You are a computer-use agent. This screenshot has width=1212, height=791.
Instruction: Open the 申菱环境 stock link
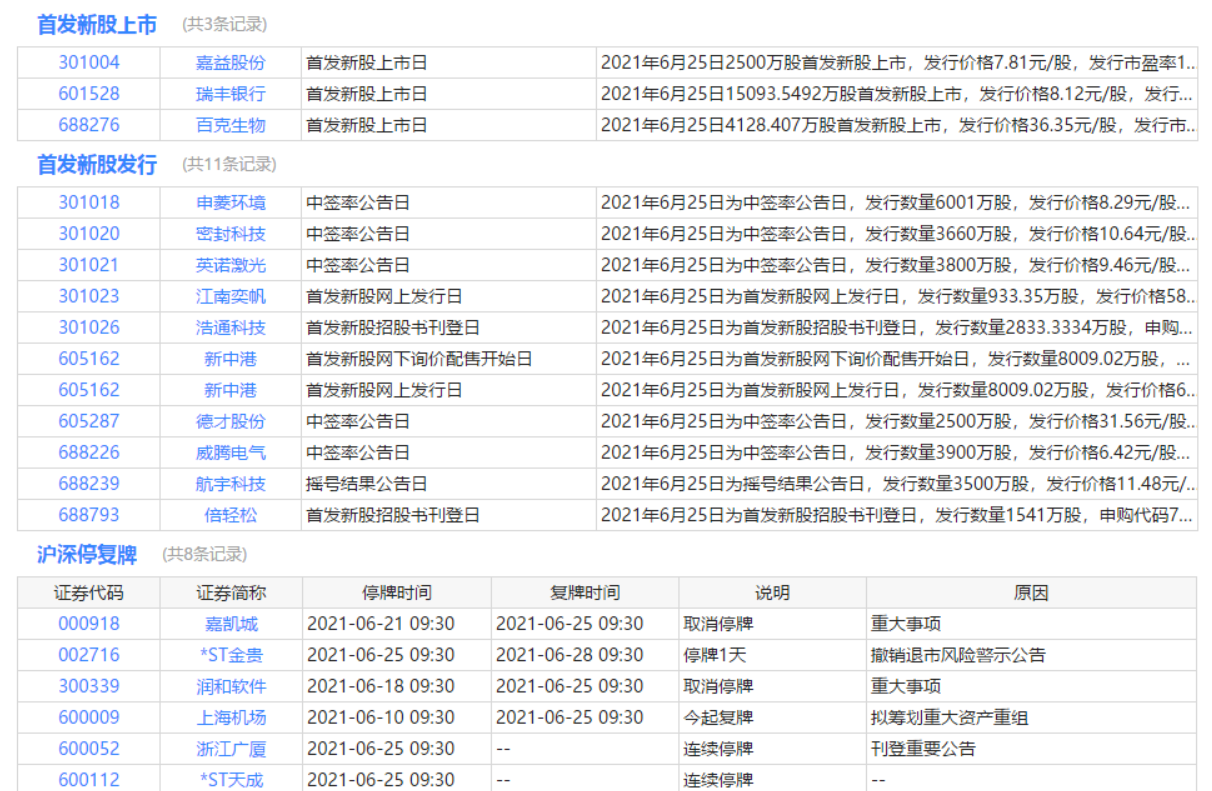click(230, 202)
